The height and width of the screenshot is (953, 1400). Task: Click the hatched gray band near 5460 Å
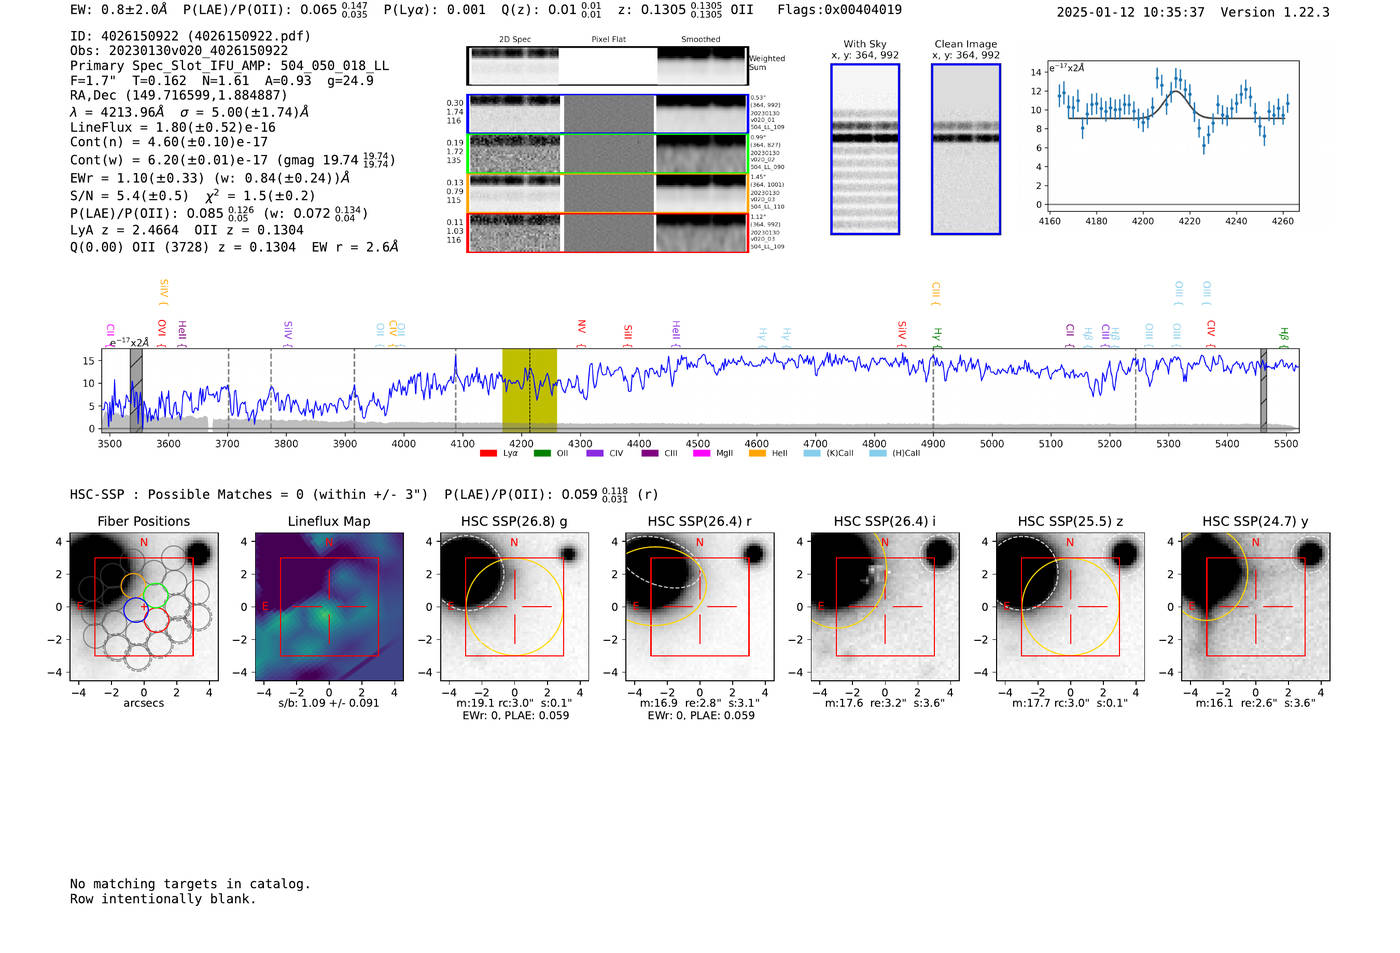[x=1263, y=389]
